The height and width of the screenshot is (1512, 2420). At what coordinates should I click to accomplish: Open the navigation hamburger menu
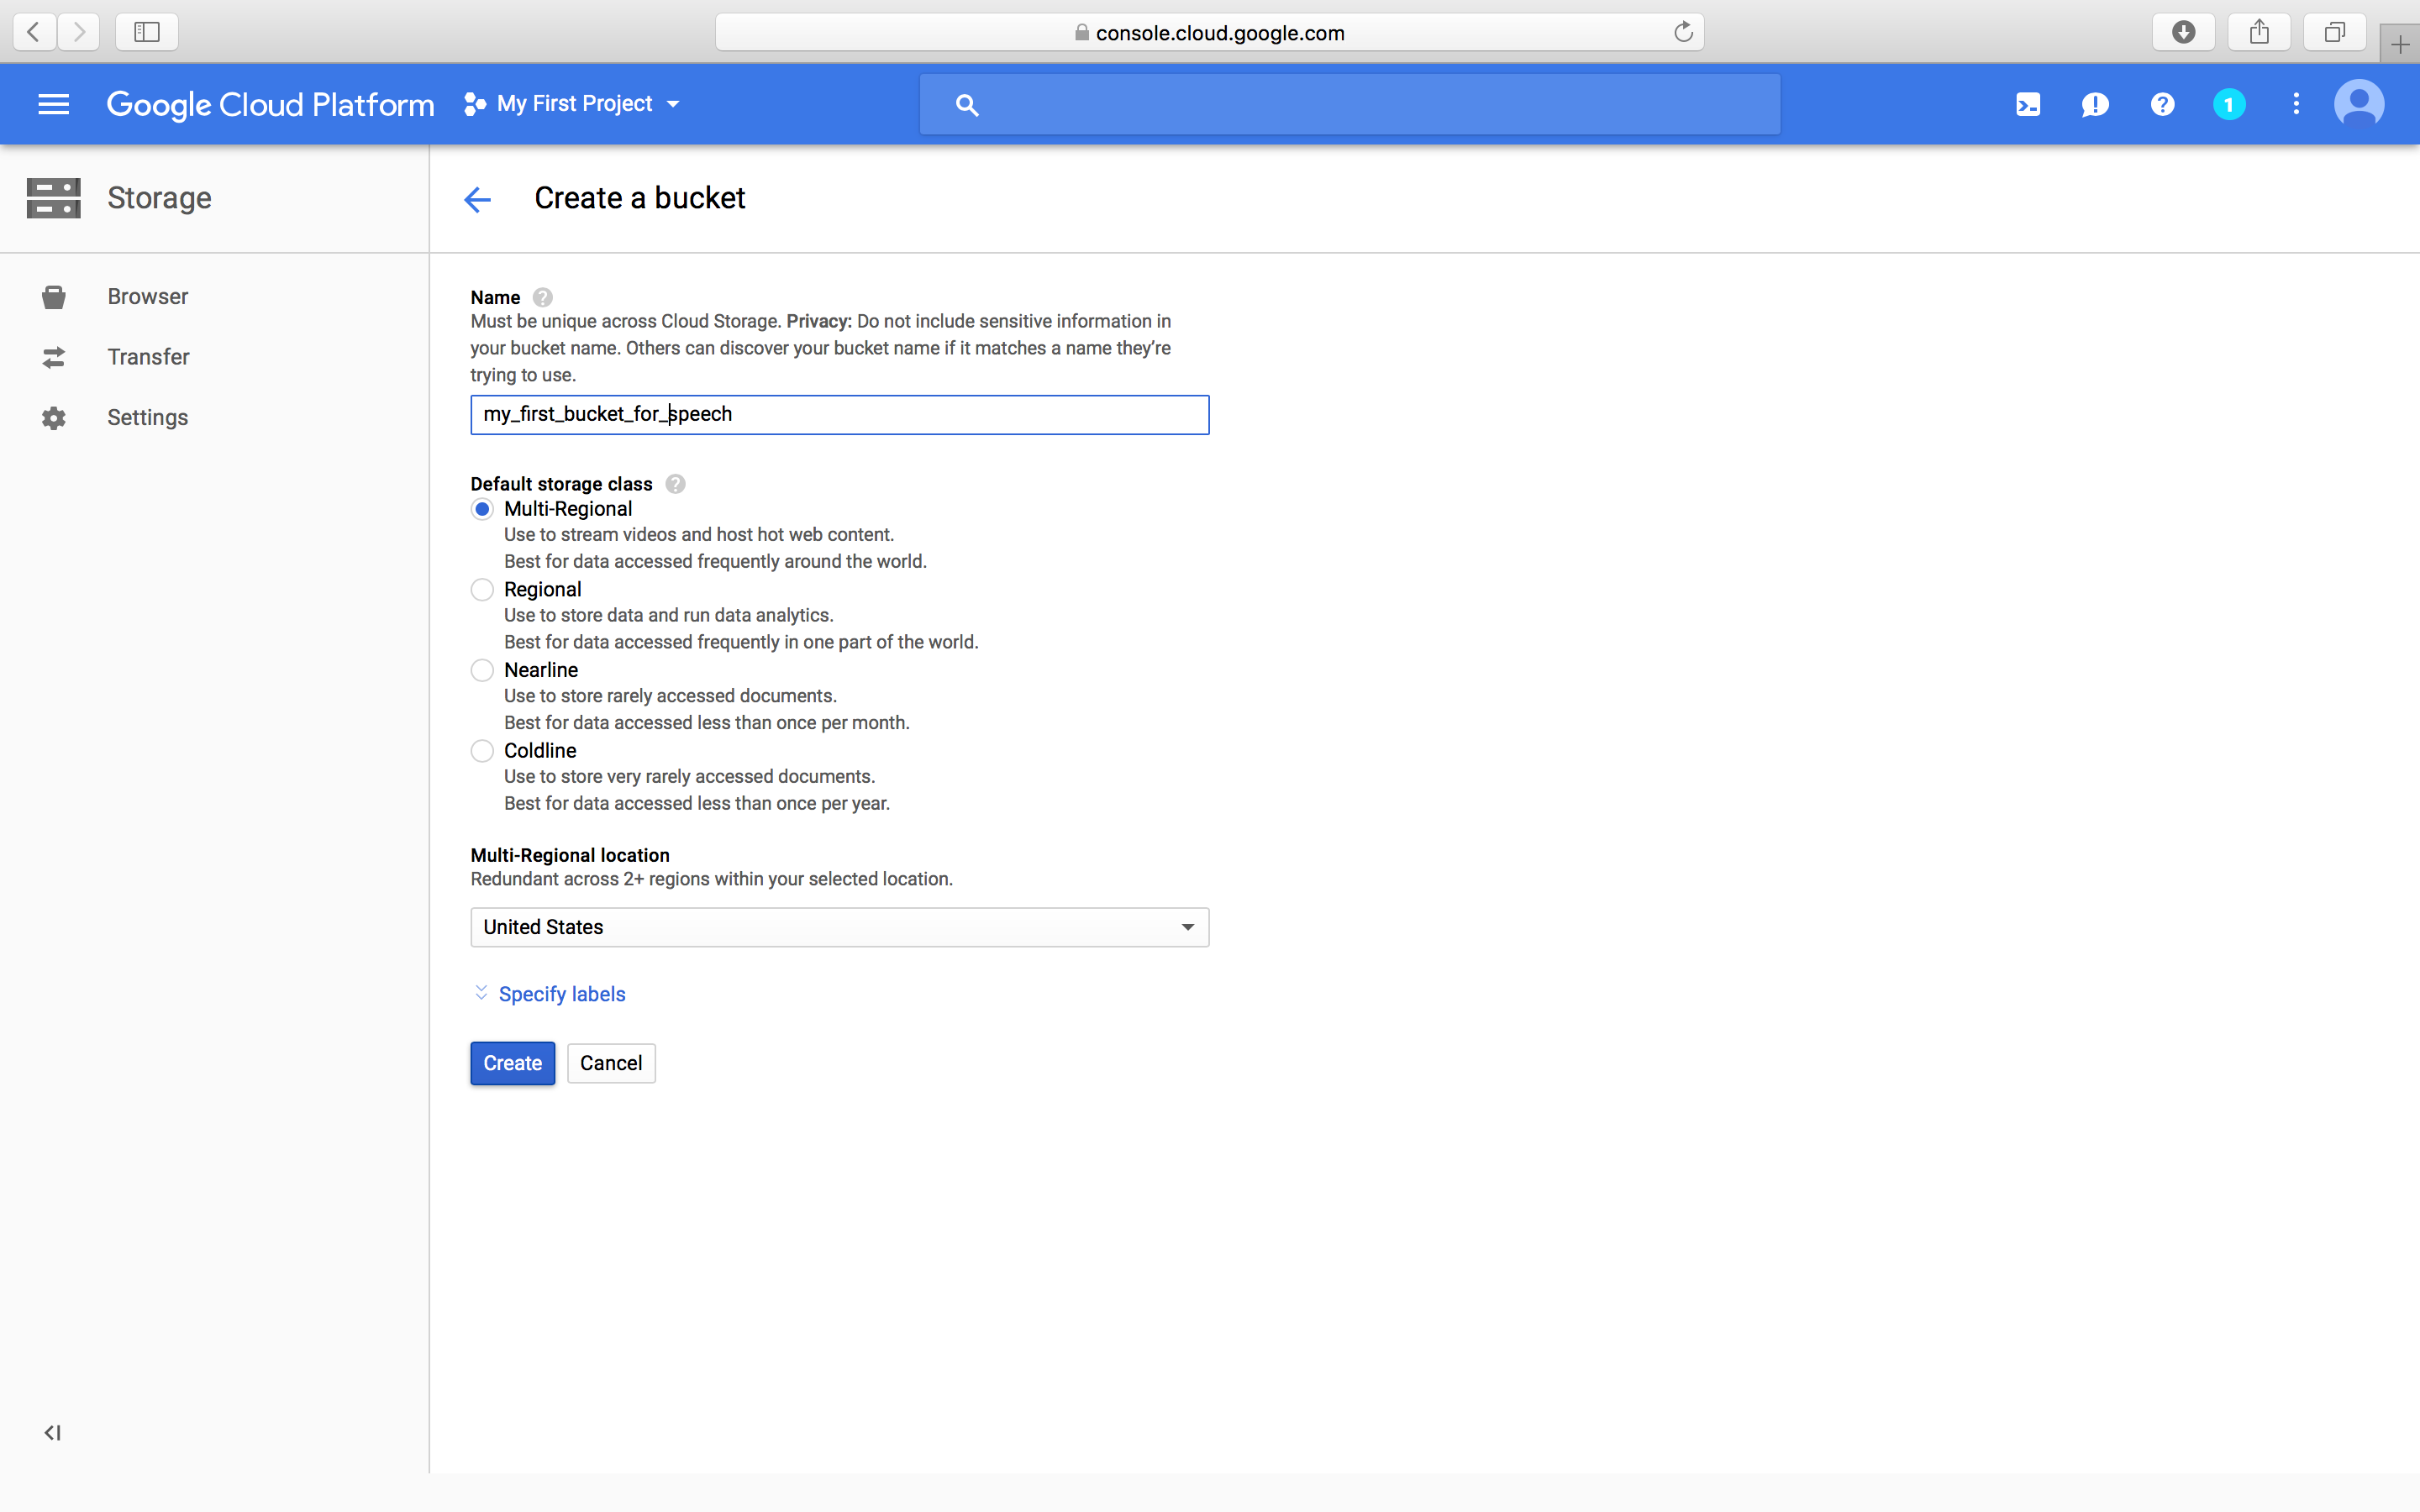point(53,103)
